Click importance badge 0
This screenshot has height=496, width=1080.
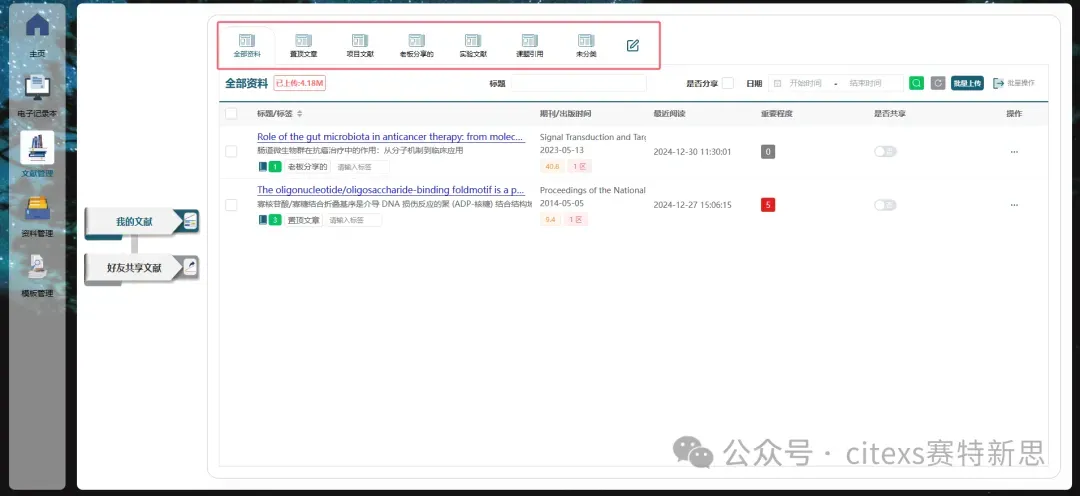(768, 152)
